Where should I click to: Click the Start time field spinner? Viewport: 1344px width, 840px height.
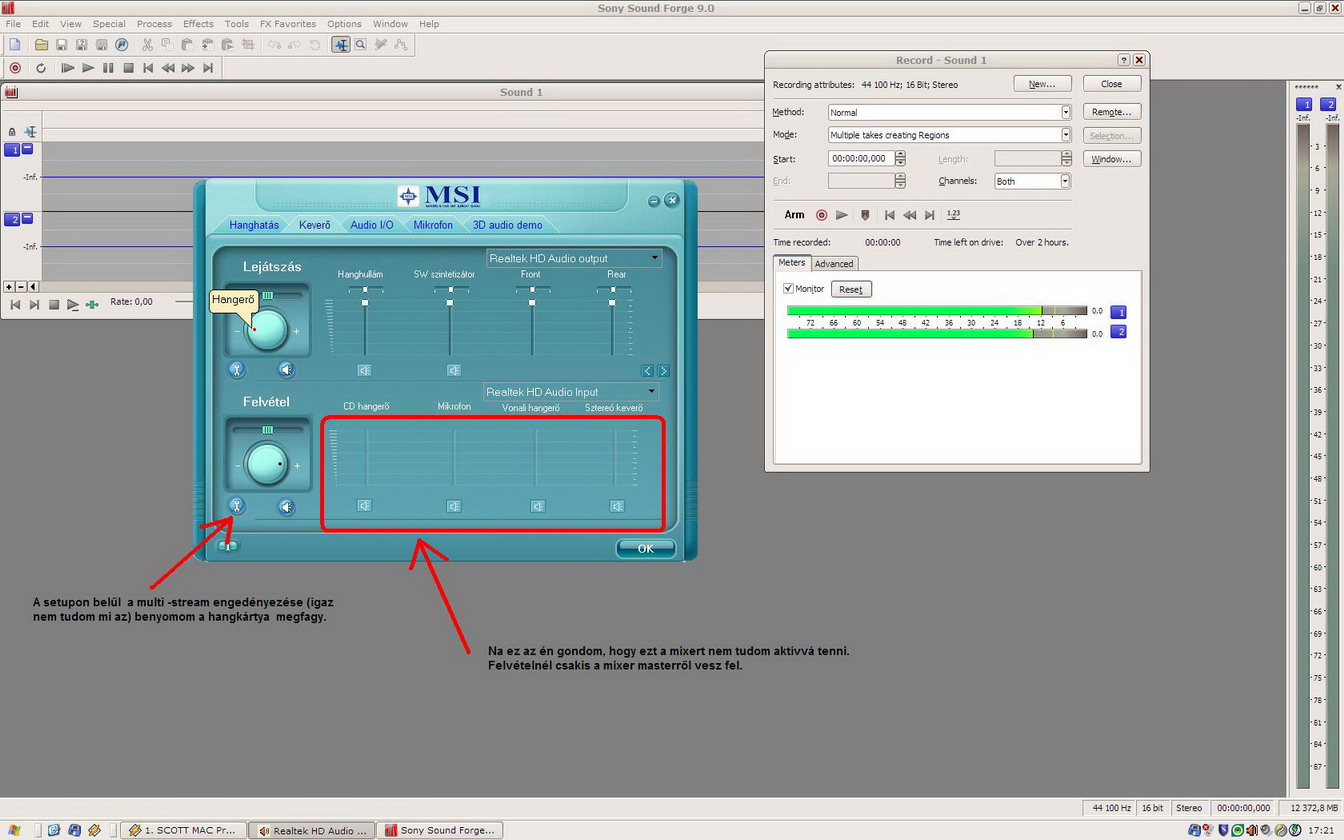click(900, 158)
